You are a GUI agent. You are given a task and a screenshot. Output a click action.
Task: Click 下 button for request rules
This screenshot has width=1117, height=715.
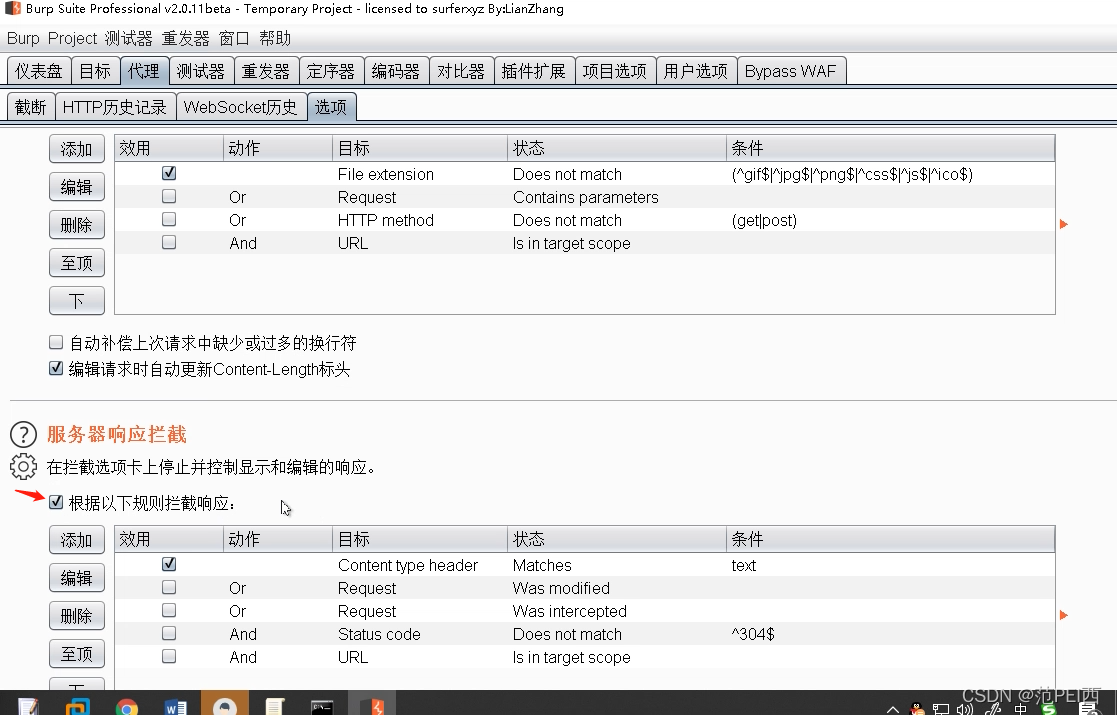click(x=77, y=301)
